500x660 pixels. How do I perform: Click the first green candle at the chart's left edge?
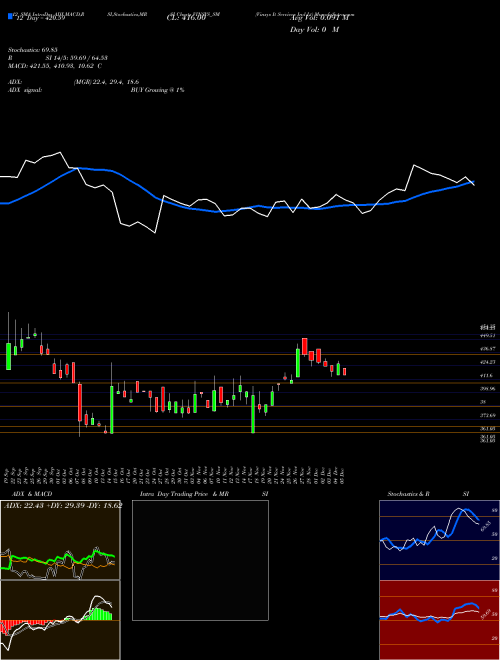pyautogui.click(x=8, y=357)
